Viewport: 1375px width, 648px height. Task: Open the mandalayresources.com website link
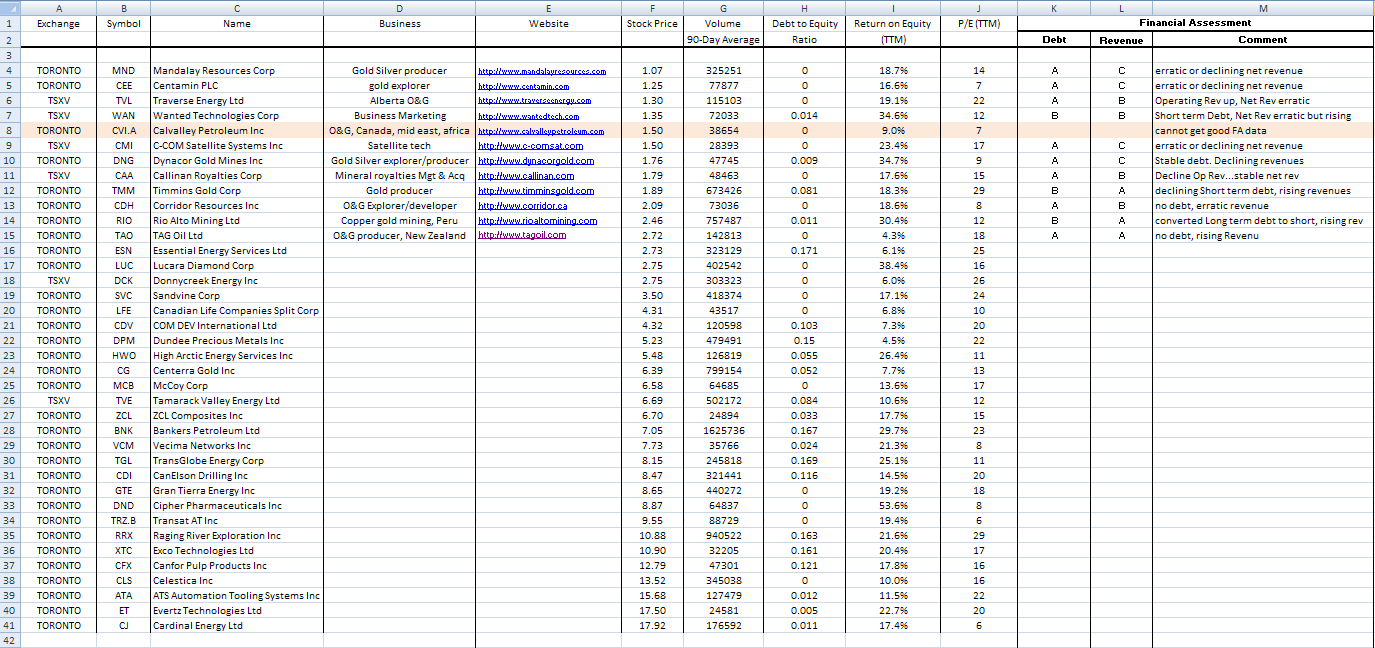coord(542,71)
